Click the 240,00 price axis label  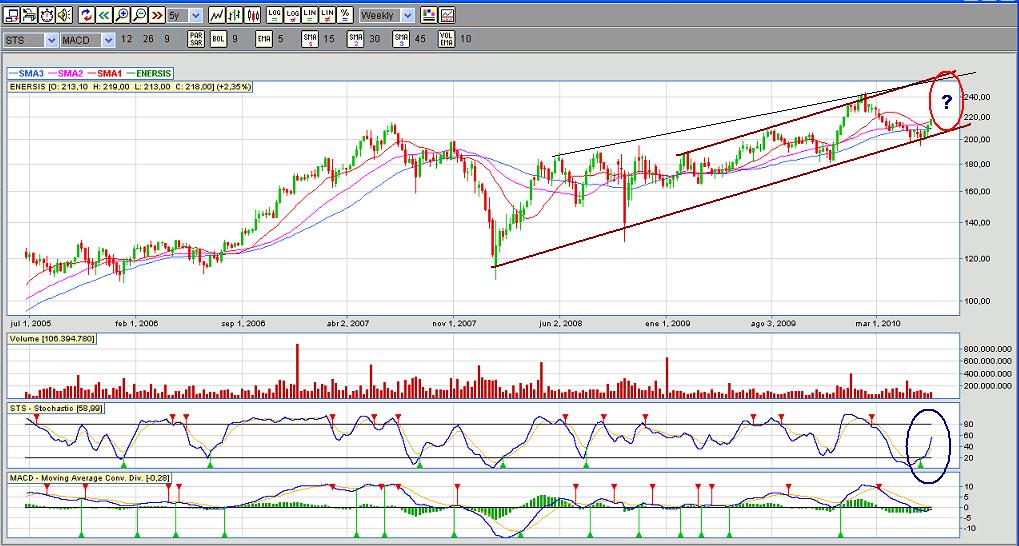(x=977, y=98)
